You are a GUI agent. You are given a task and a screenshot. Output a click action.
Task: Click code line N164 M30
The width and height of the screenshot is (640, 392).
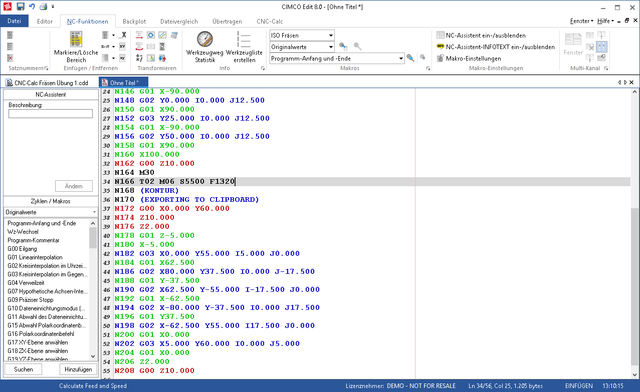coord(134,172)
